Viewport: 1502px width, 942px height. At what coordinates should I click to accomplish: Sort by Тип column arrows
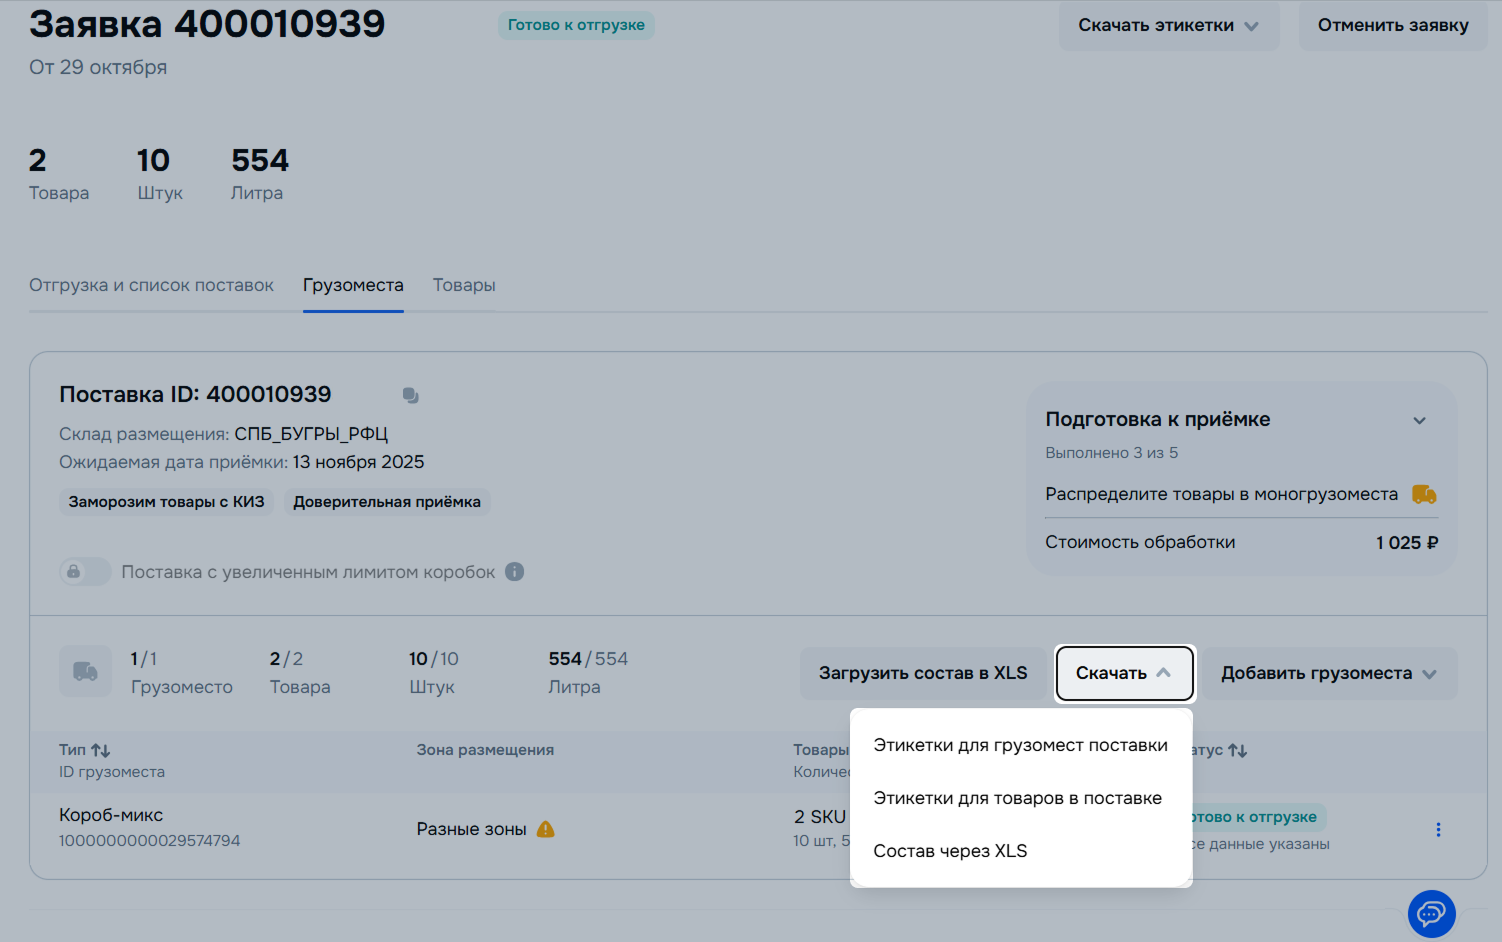point(100,750)
